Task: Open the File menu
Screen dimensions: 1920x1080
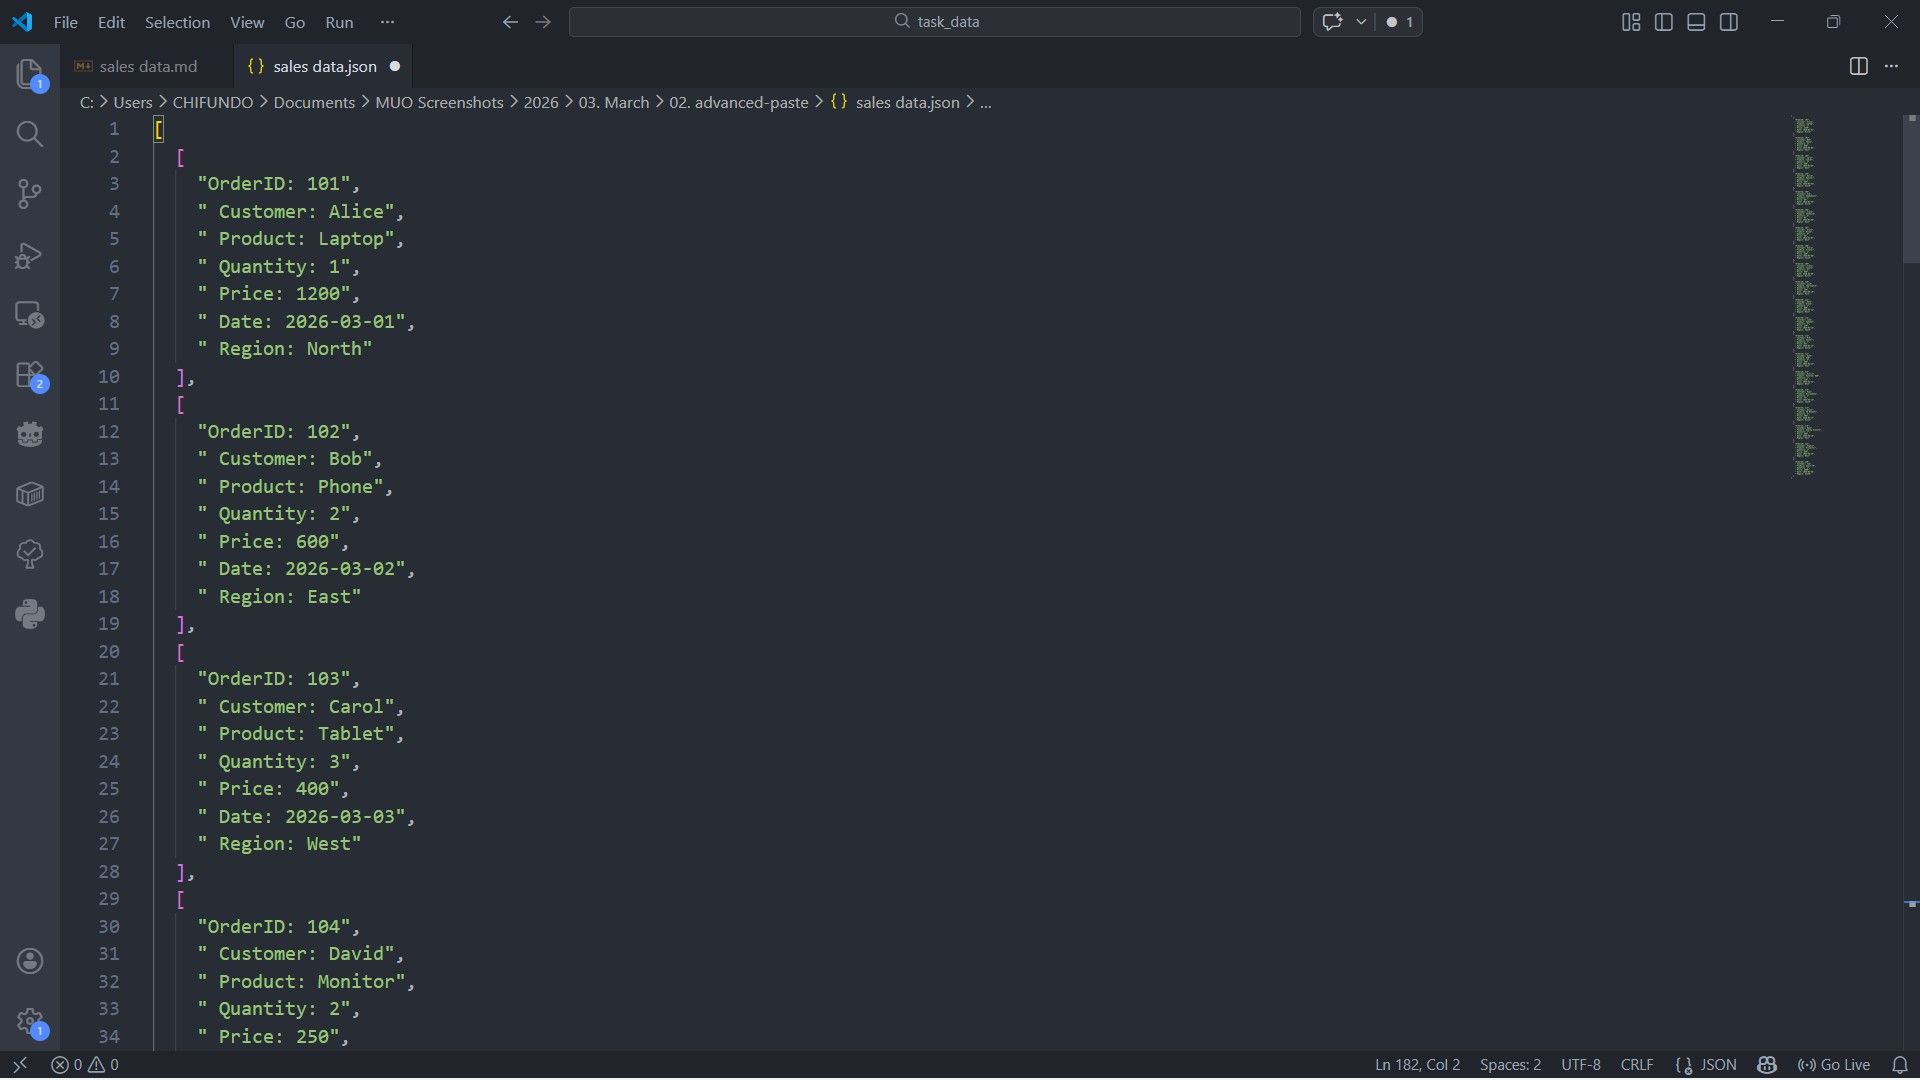Action: click(66, 22)
